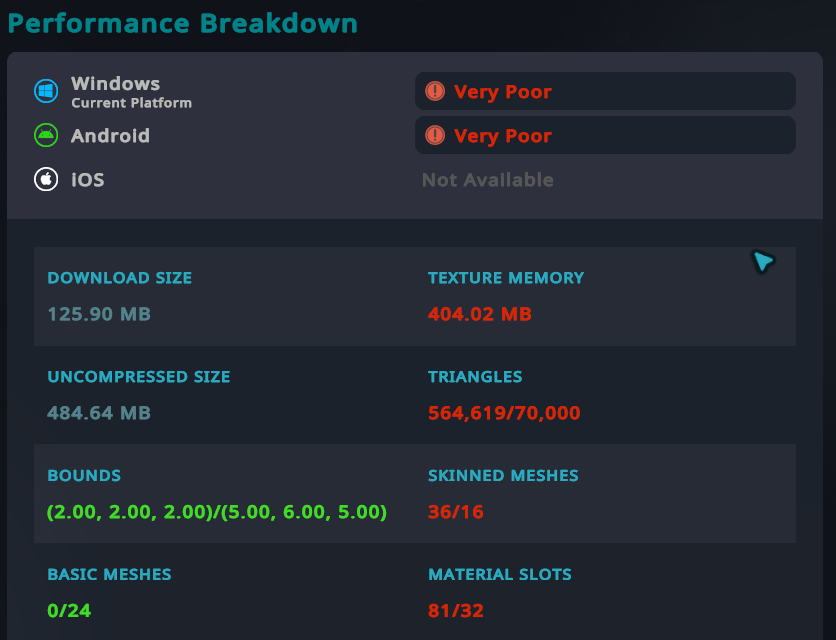Click the Download Size value 125.90 MB

coord(99,314)
